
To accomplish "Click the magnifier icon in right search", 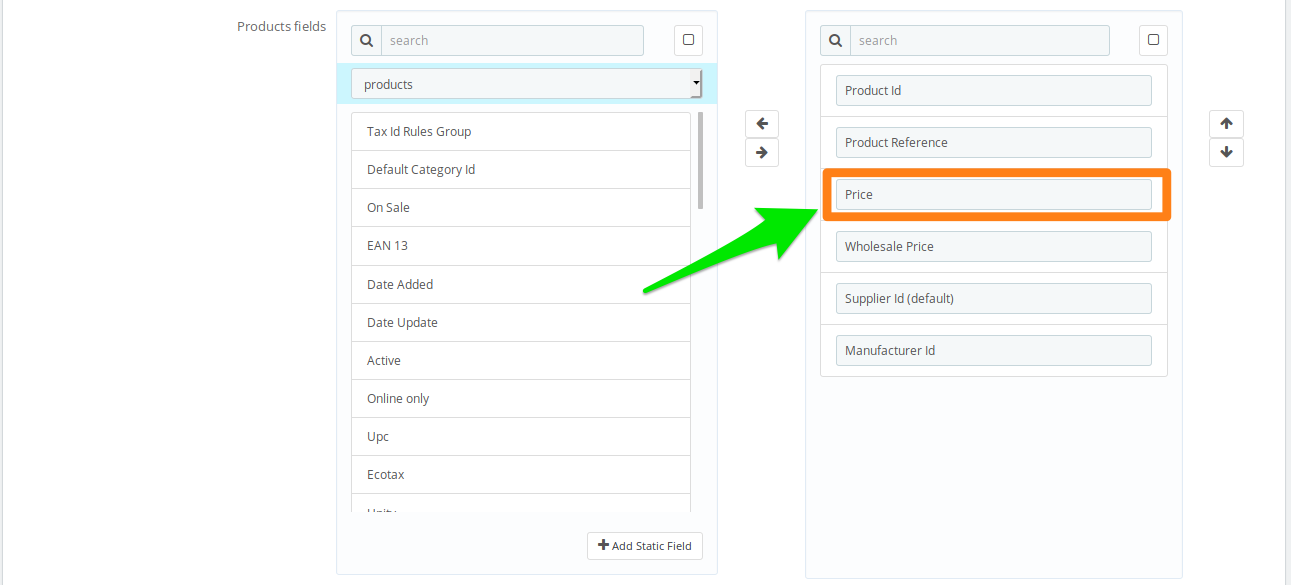I will pyautogui.click(x=835, y=41).
